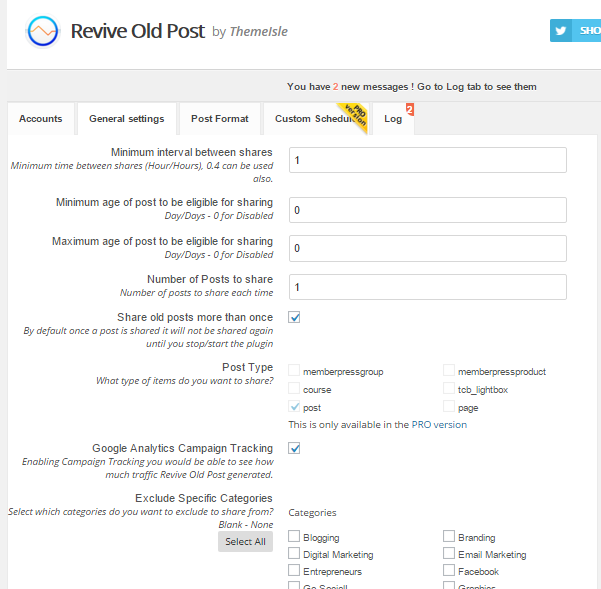
Task: Exclude the Email Marketing category
Action: [449, 553]
